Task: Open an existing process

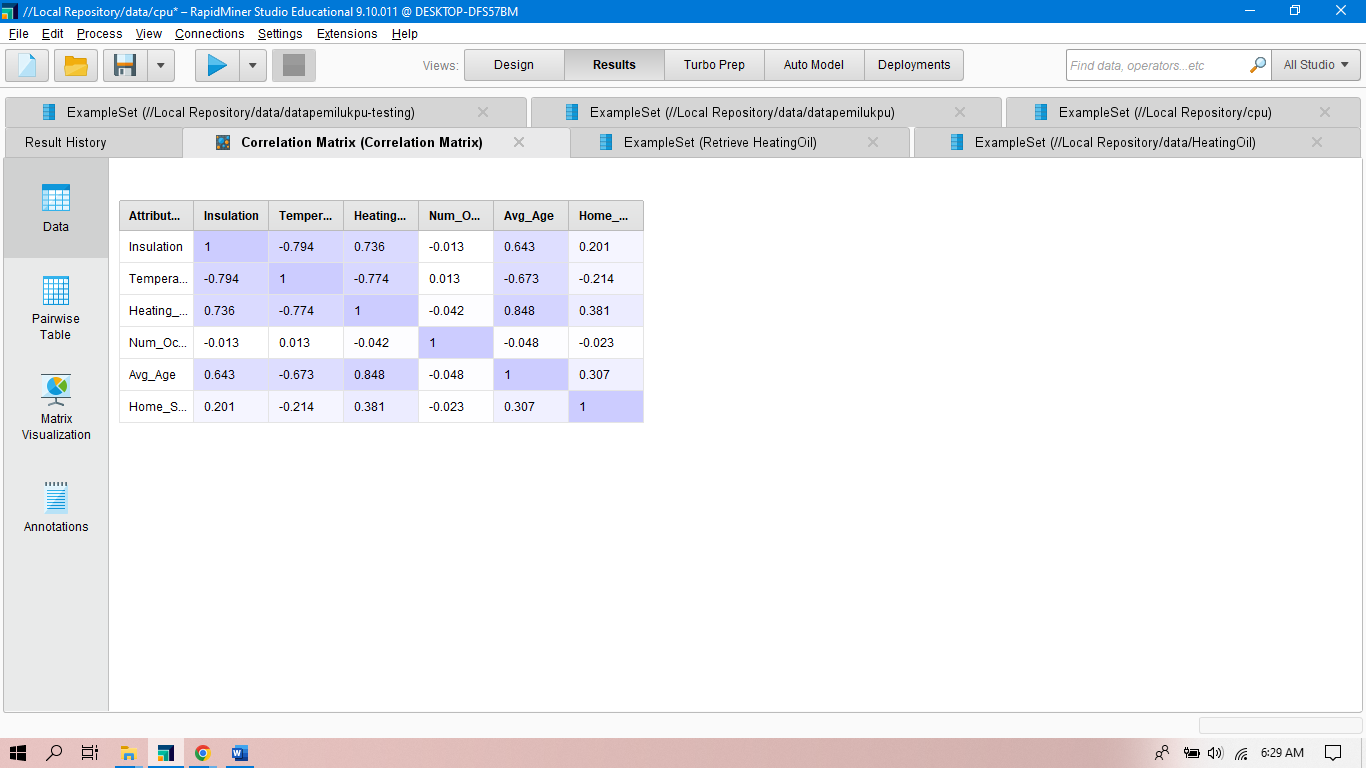Action: point(74,65)
